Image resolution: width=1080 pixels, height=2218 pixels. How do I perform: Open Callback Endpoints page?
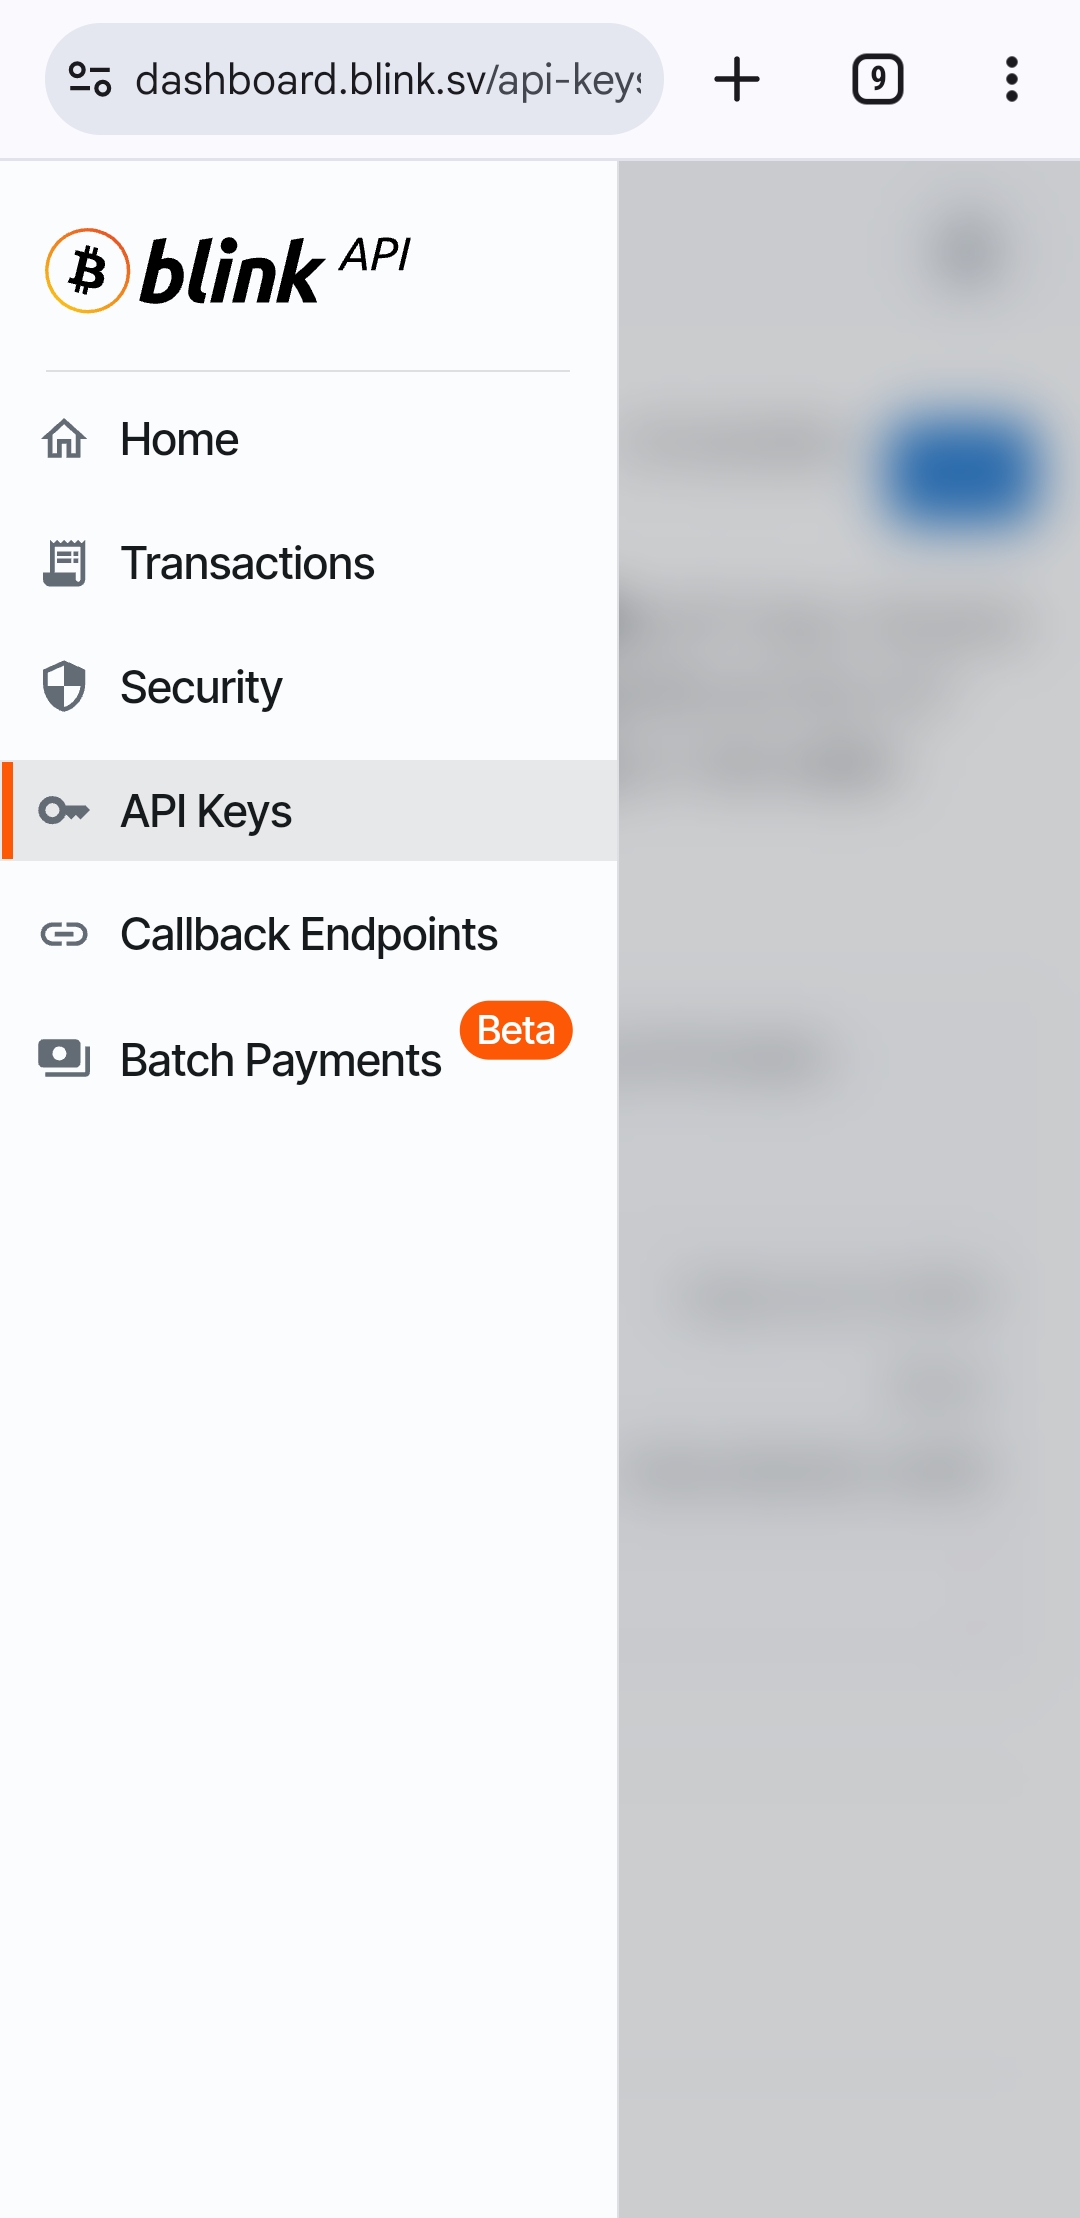pyautogui.click(x=309, y=935)
